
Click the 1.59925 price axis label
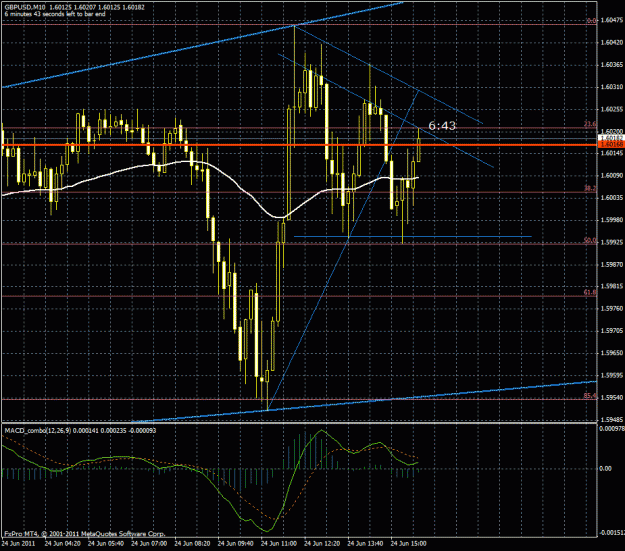pos(611,242)
